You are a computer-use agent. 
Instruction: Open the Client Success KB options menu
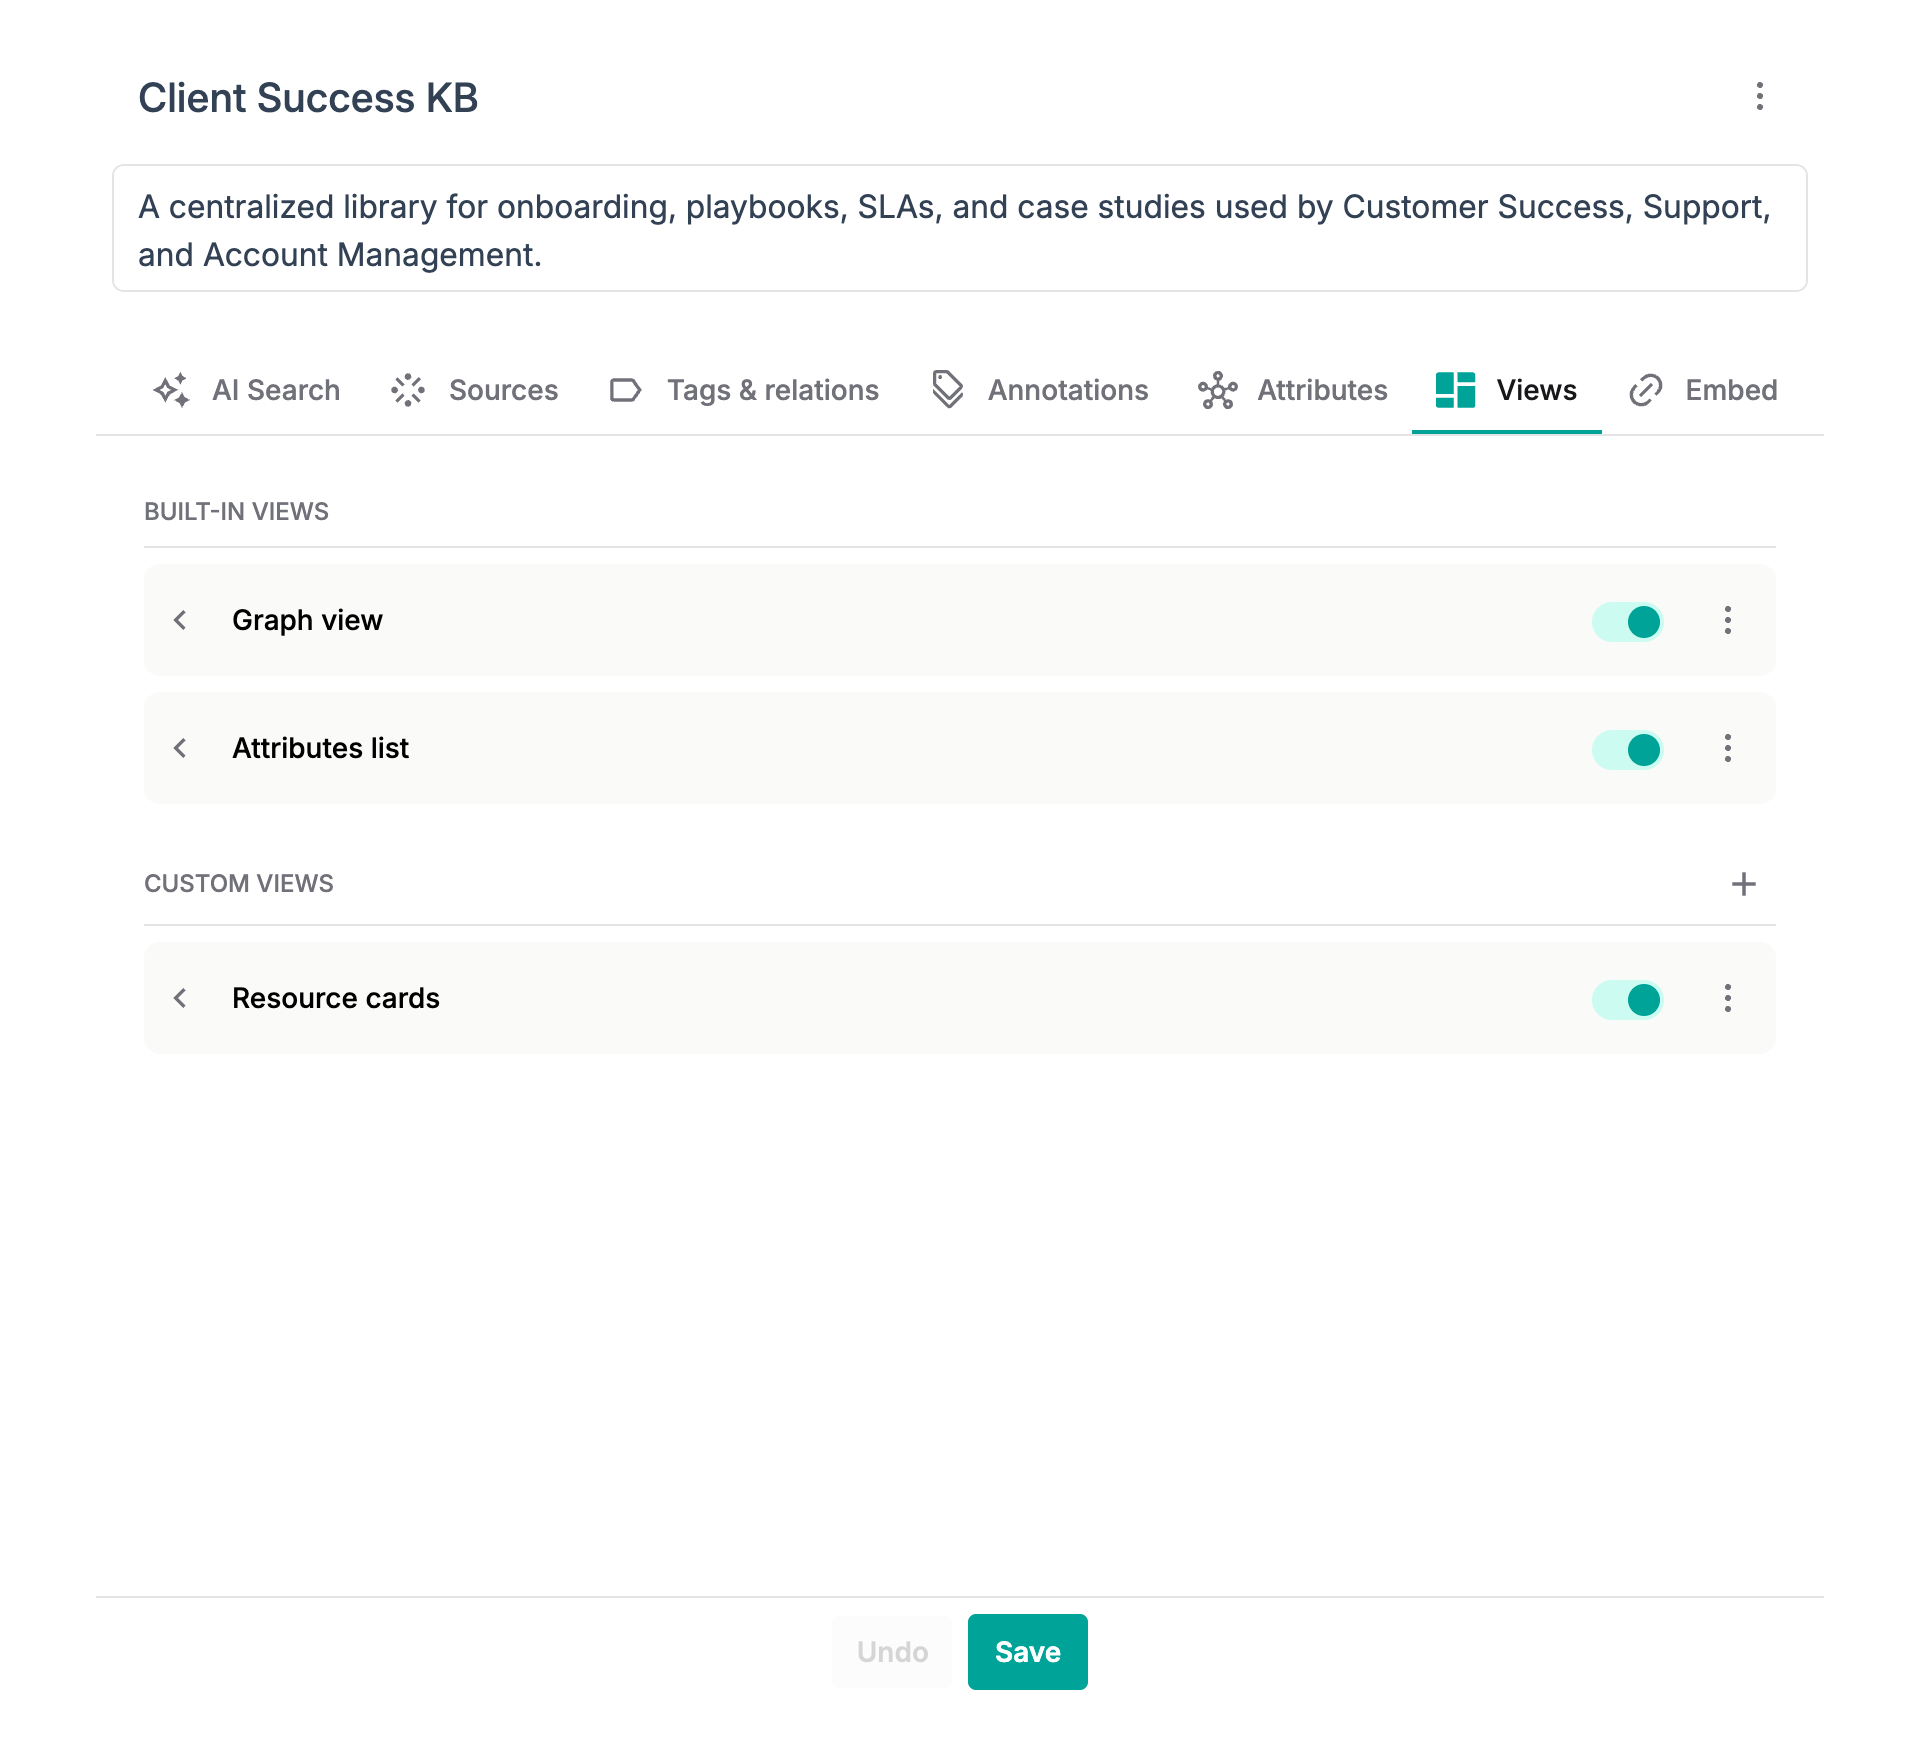1759,96
